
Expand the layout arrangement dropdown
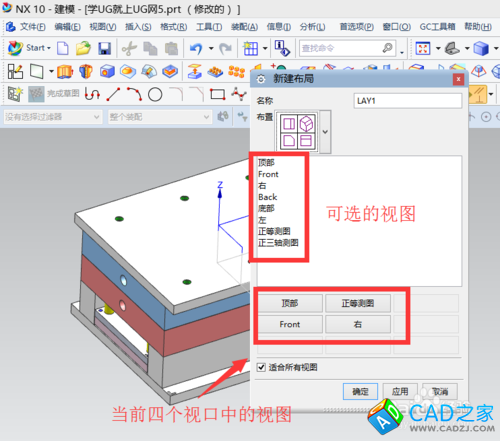325,132
